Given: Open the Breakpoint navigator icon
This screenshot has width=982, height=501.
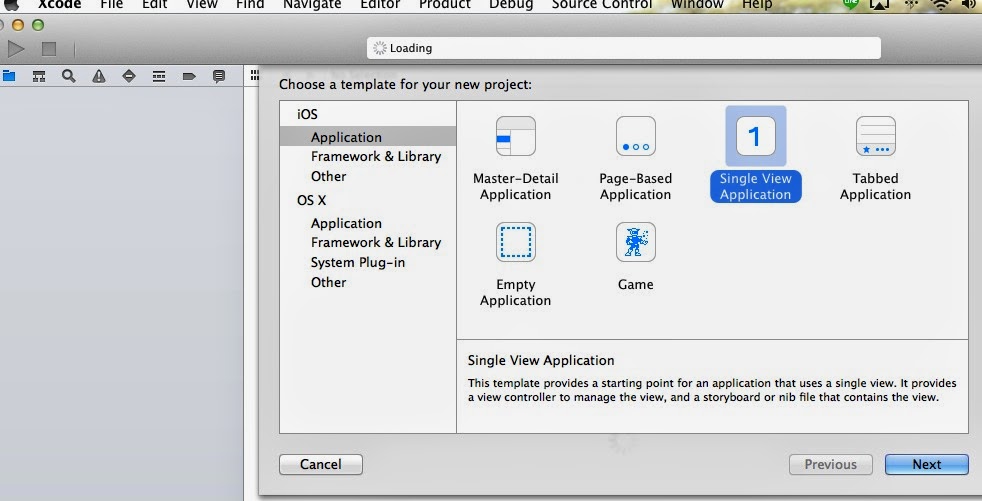Looking at the screenshot, I should coord(189,76).
